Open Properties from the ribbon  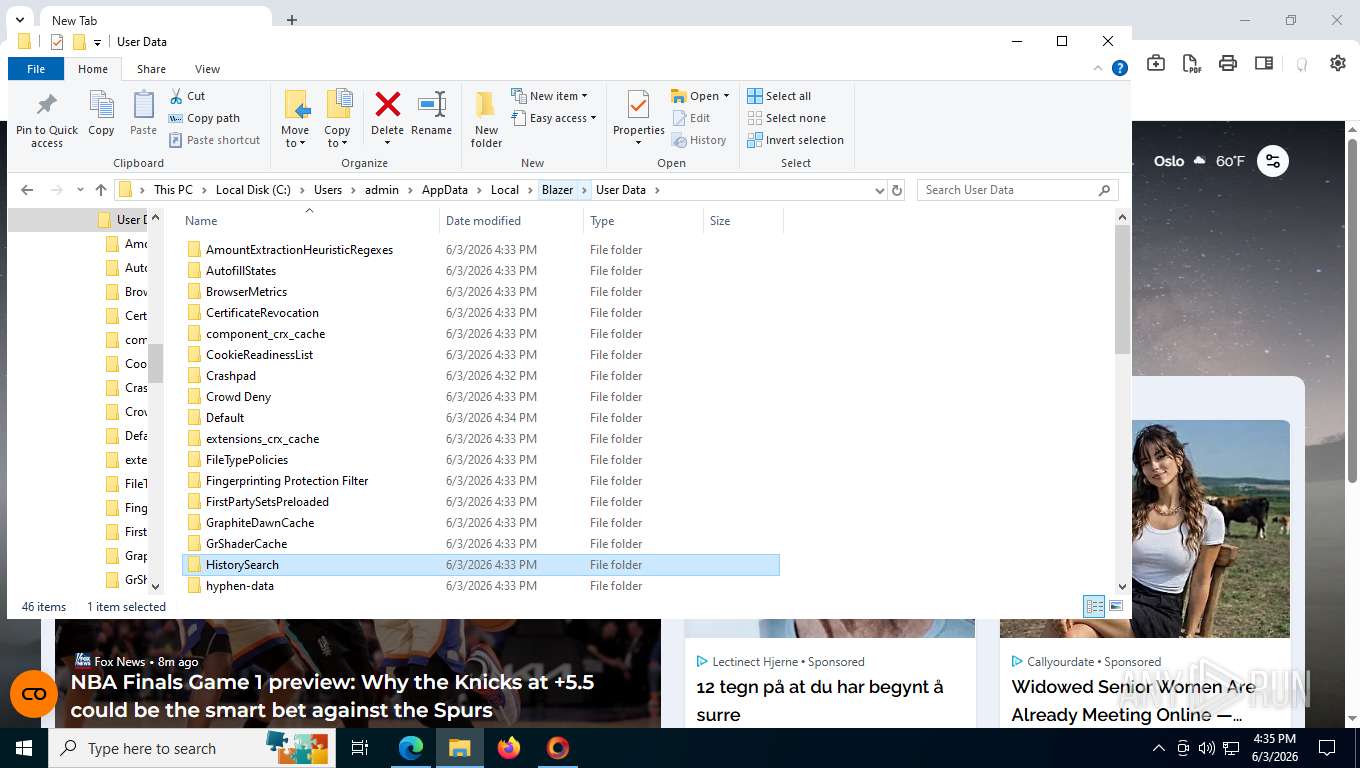coord(638,117)
